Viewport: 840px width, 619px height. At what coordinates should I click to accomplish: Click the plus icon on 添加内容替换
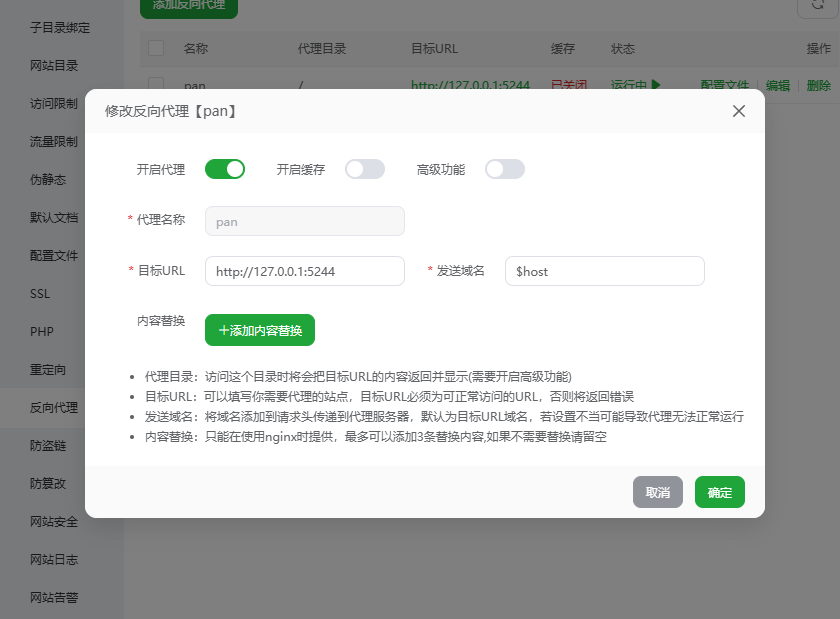pos(223,329)
